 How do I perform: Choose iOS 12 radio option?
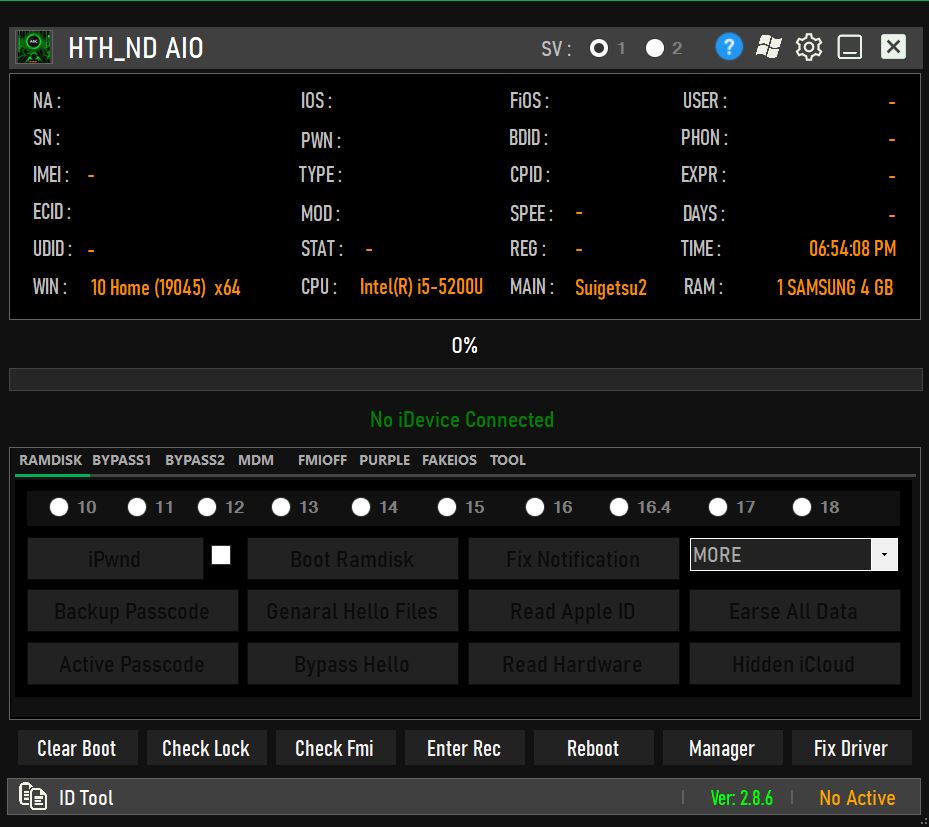pyautogui.click(x=207, y=507)
